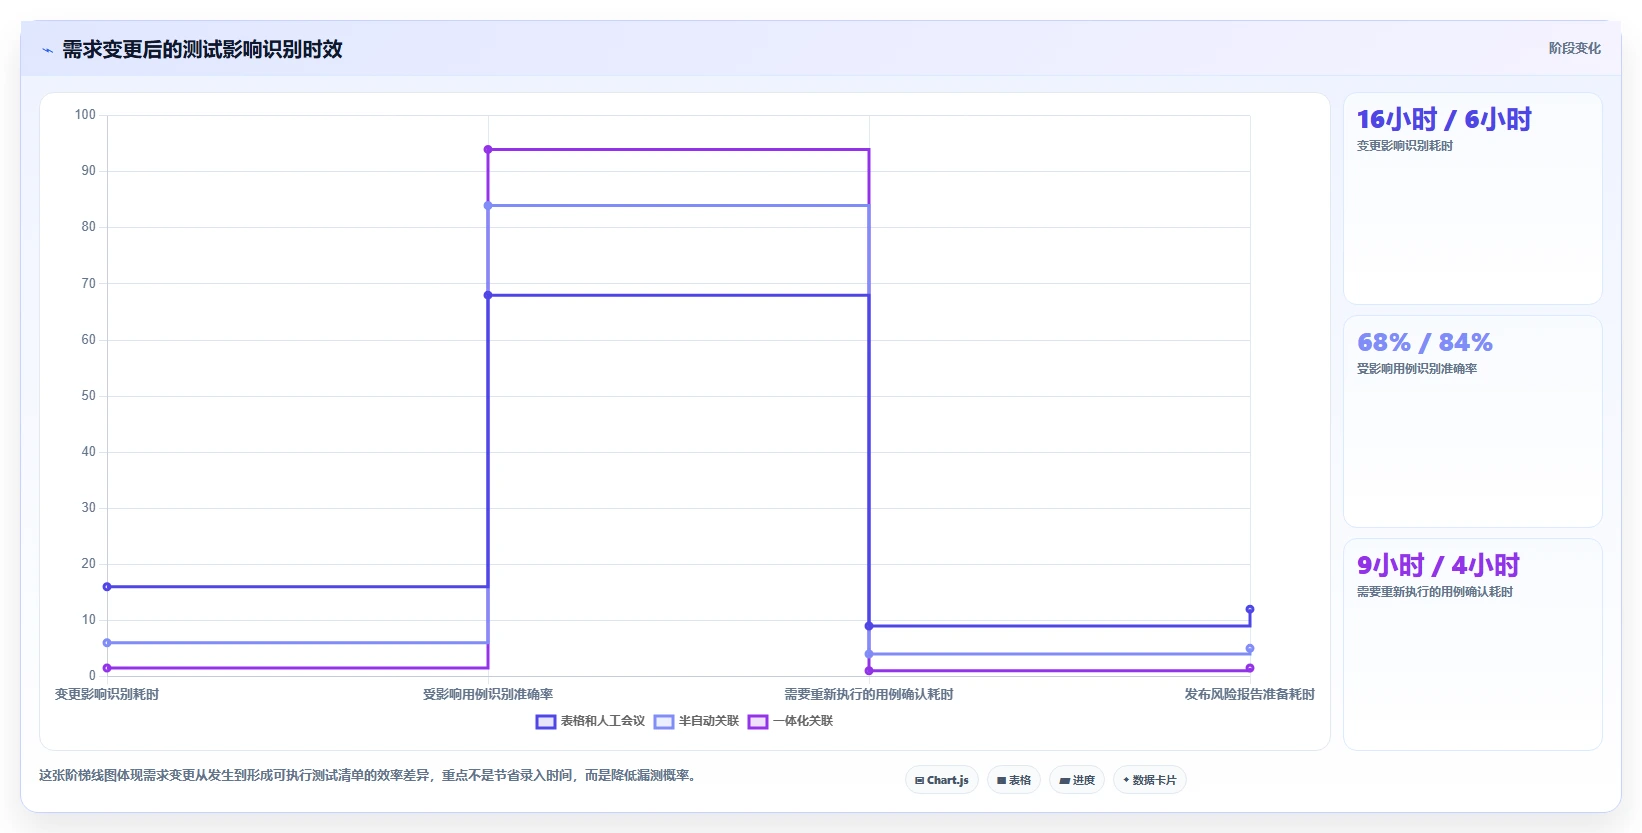
Task: Click the 变更影响识别耗时 card caption
Action: [1405, 146]
